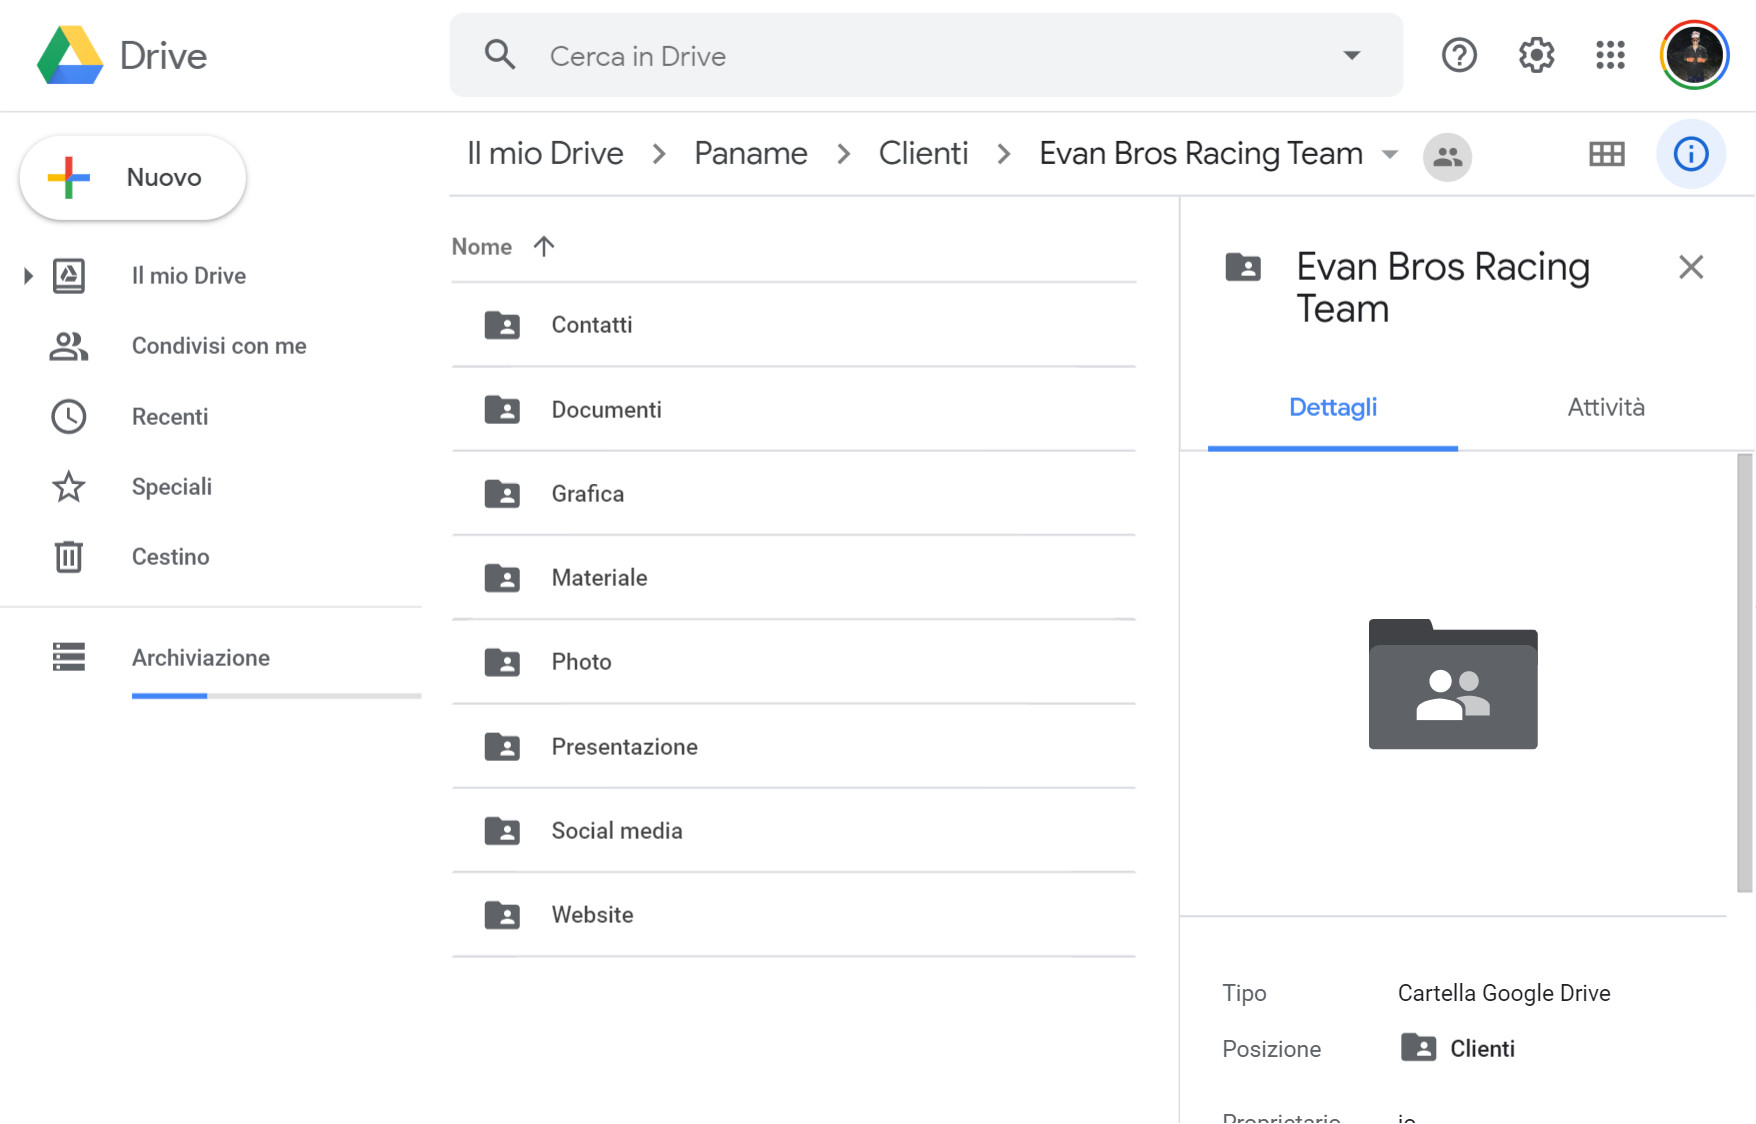1756x1124 pixels.
Task: Click the Speciali star icon
Action: [68, 487]
